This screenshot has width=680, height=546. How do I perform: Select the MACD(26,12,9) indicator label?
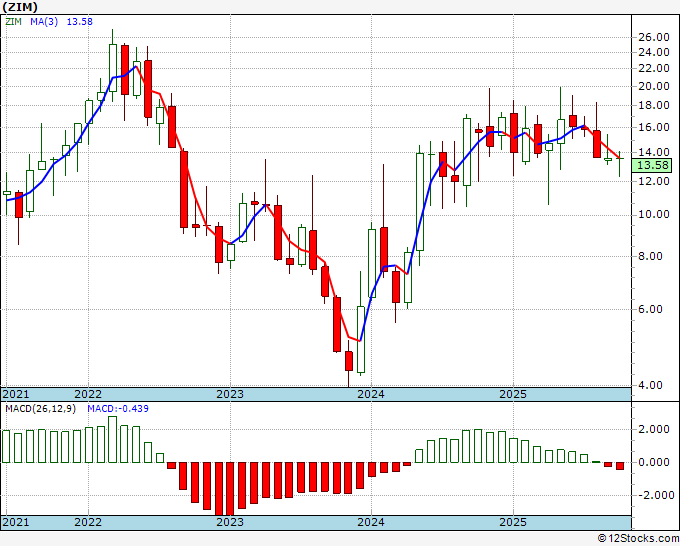[40, 409]
